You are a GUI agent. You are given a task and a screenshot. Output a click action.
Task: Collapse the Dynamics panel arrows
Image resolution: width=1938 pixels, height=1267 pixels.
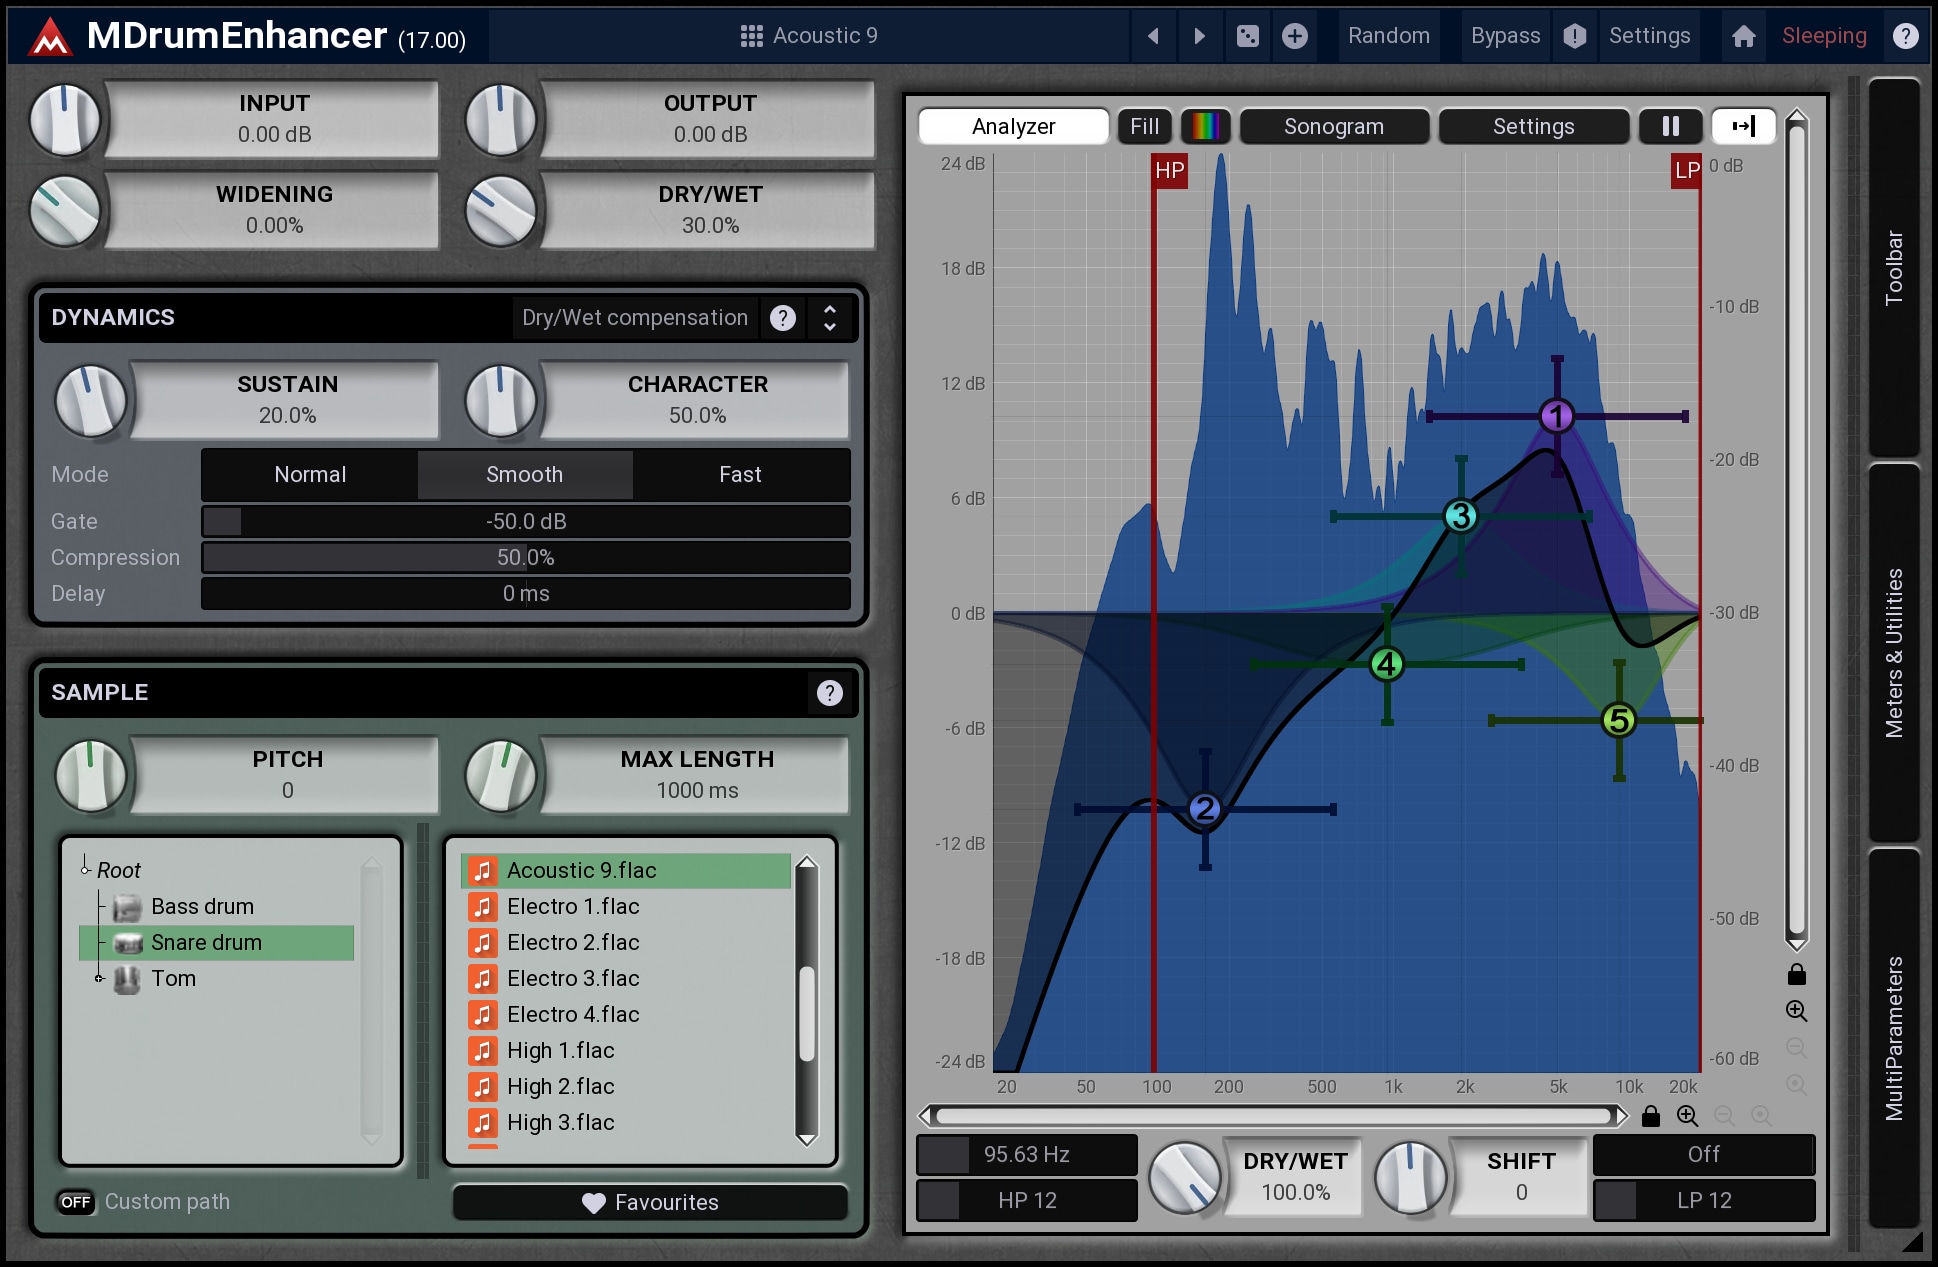pos(829,318)
